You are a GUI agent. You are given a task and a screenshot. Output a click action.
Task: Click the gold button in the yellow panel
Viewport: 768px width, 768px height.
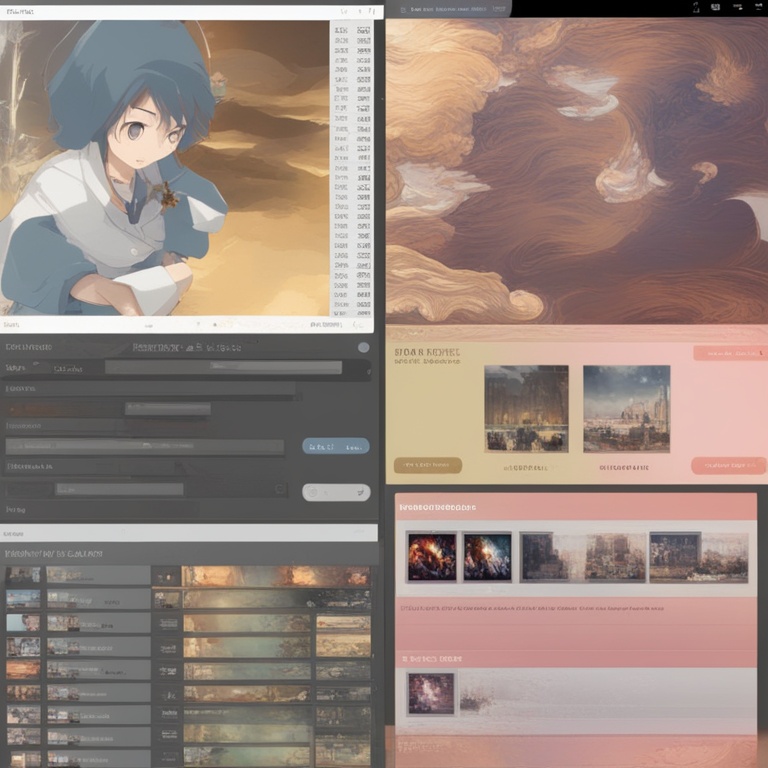click(428, 465)
